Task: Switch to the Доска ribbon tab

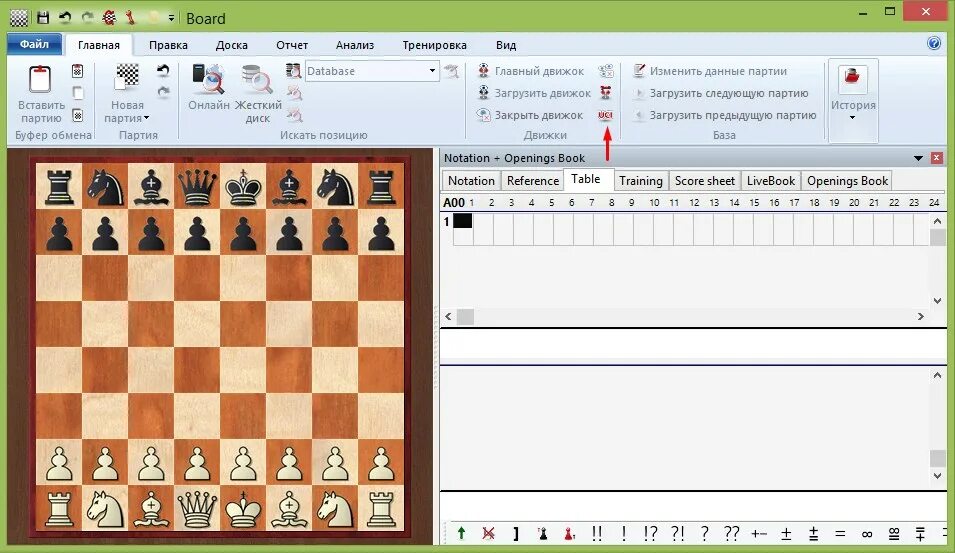Action: click(231, 45)
